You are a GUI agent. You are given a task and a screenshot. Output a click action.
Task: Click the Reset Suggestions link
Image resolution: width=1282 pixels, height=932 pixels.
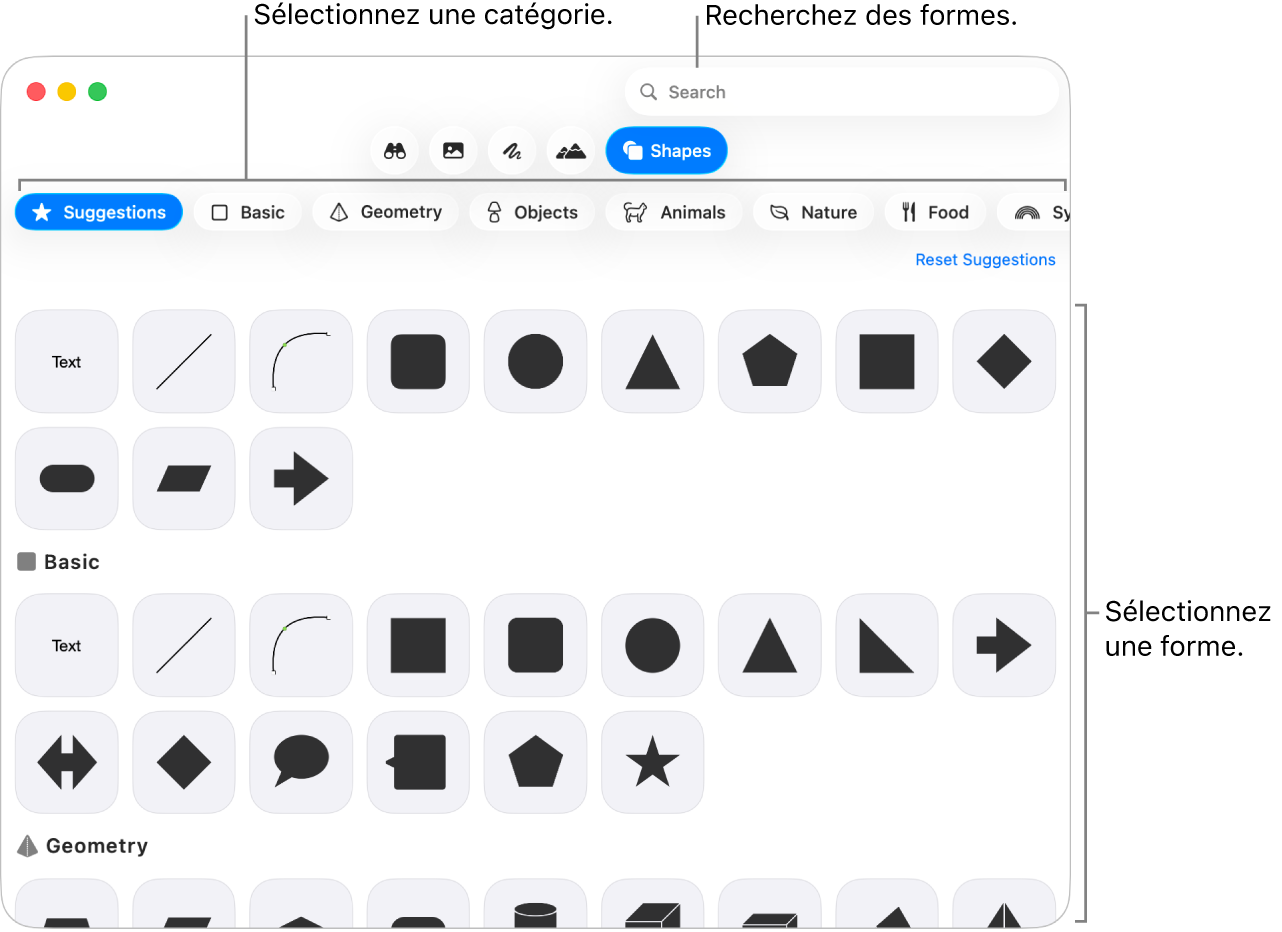pyautogui.click(x=985, y=259)
